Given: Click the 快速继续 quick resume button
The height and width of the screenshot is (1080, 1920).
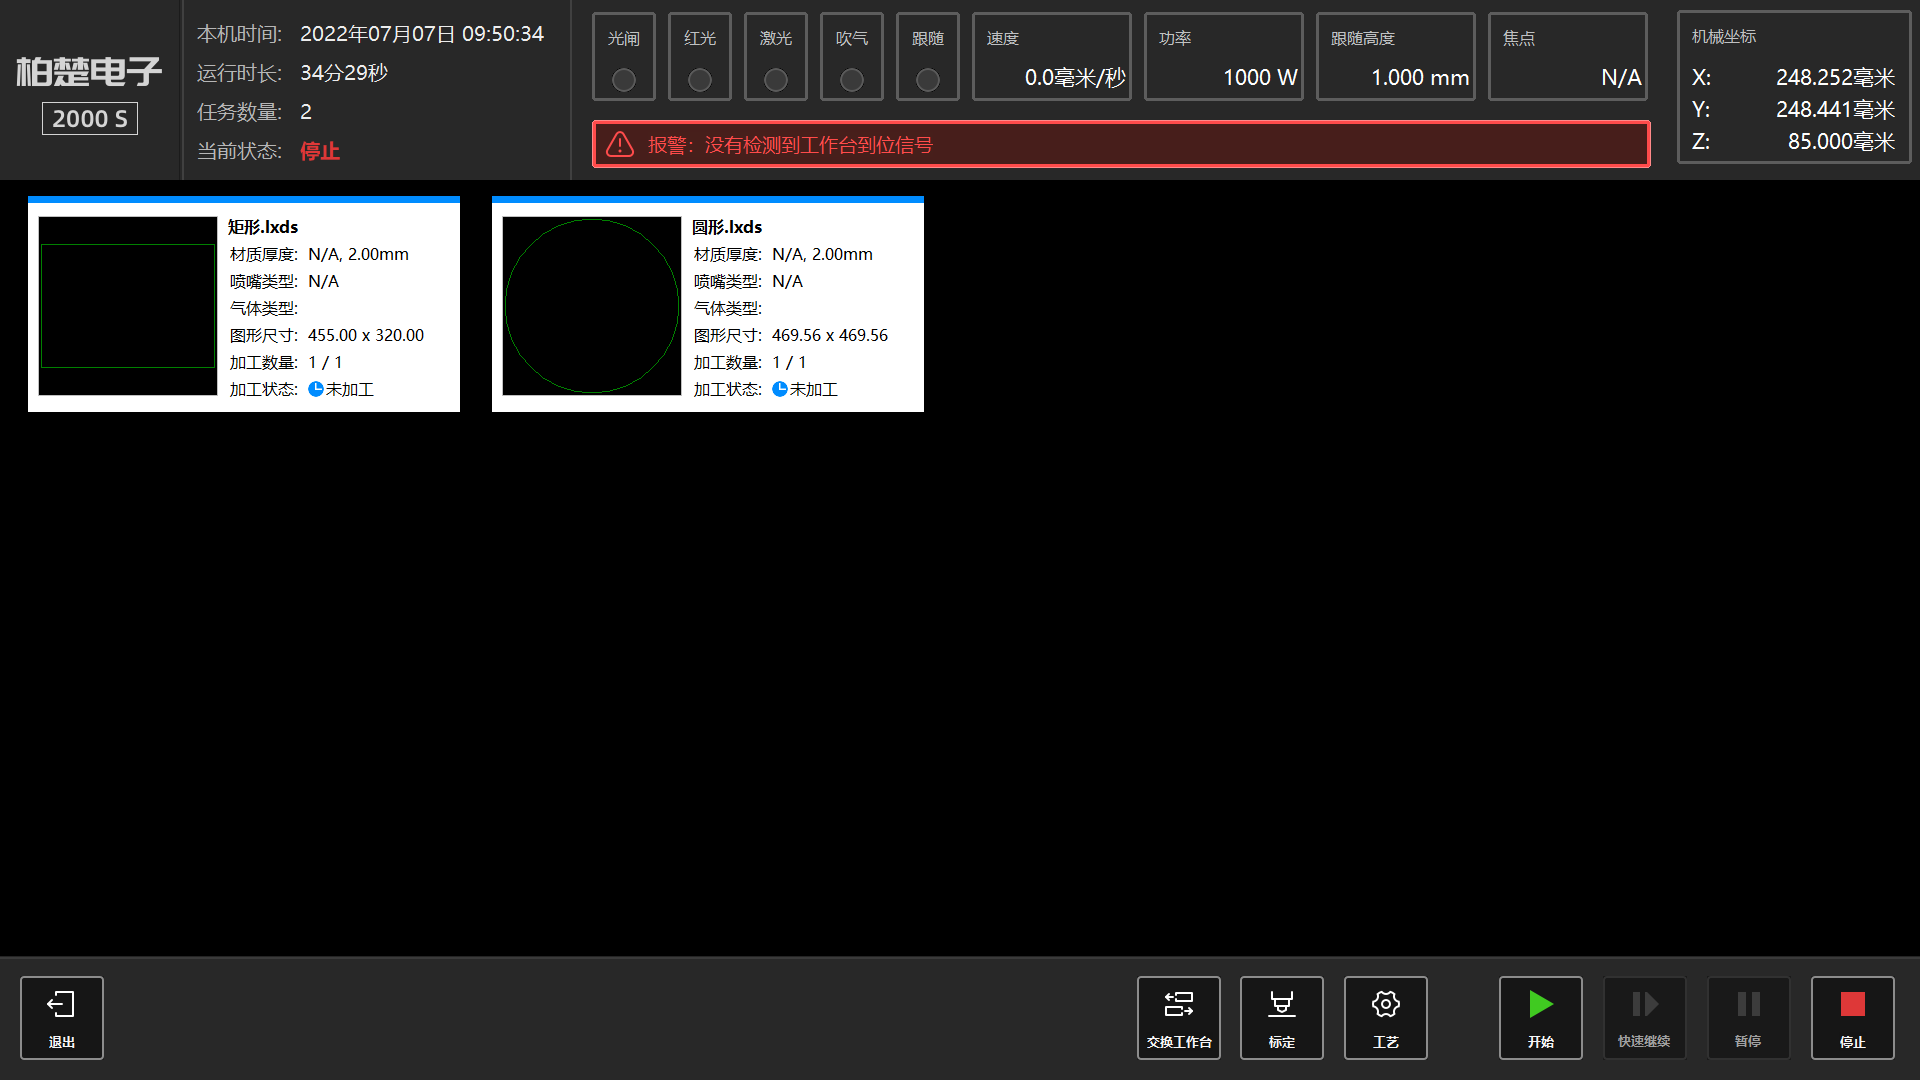Looking at the screenshot, I should (x=1645, y=1017).
